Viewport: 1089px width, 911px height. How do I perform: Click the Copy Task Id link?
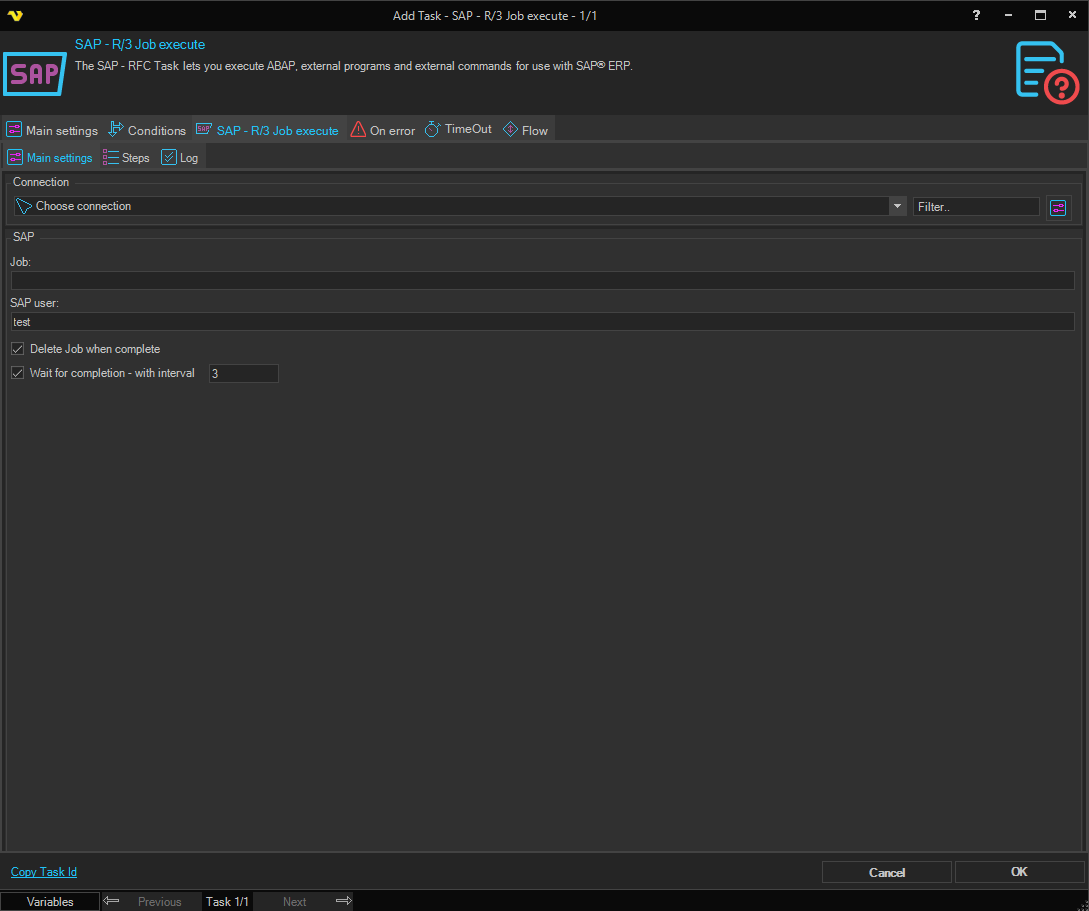point(44,872)
